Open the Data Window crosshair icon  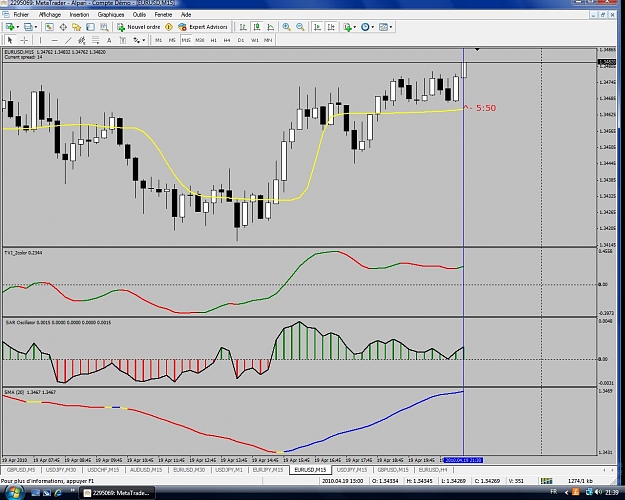63,27
